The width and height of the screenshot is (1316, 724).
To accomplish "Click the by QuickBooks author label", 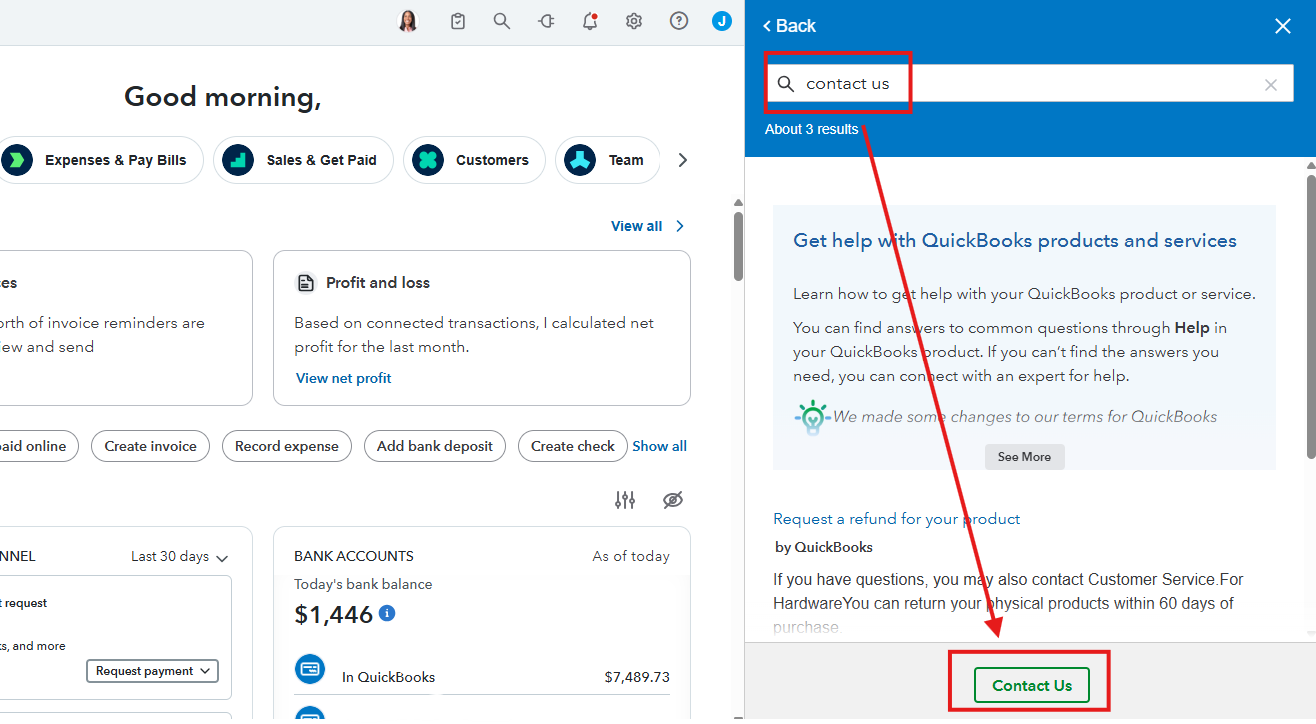I will (x=824, y=547).
